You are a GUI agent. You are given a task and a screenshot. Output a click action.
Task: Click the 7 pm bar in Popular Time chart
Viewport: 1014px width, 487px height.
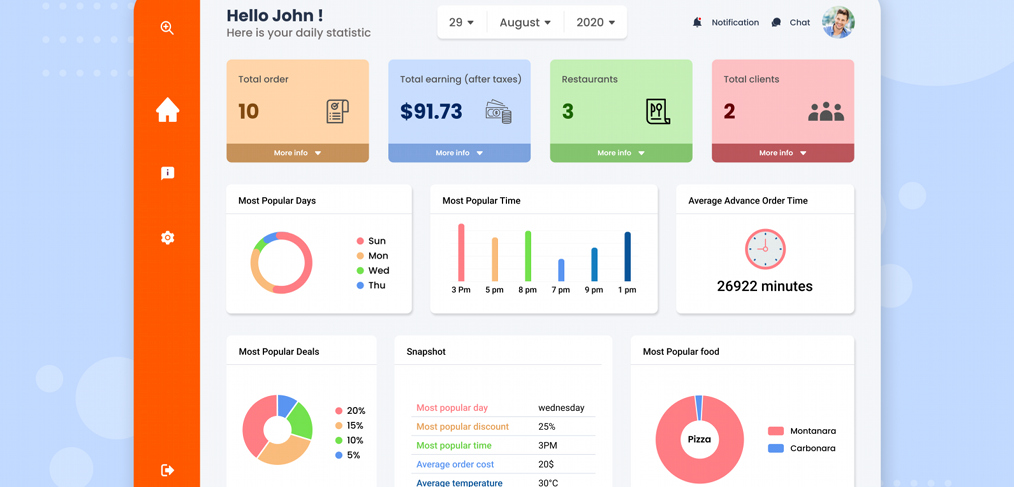coord(561,270)
